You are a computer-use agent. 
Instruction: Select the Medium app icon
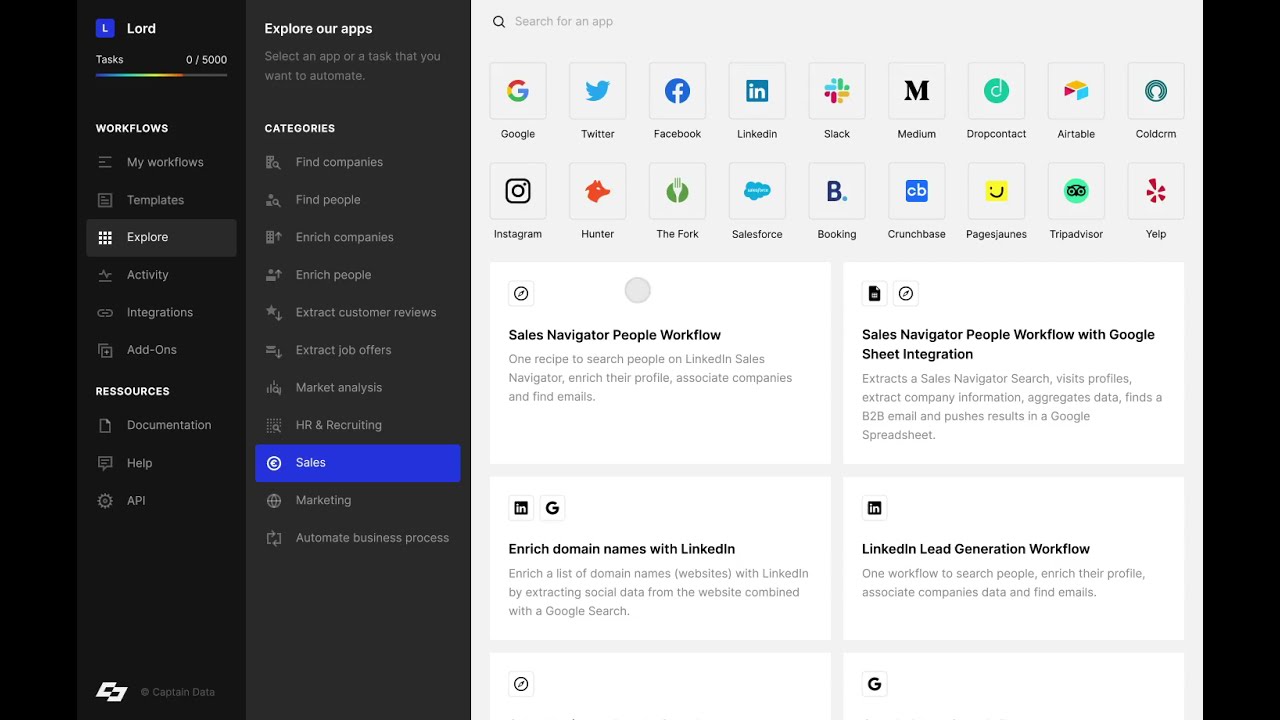click(x=917, y=91)
